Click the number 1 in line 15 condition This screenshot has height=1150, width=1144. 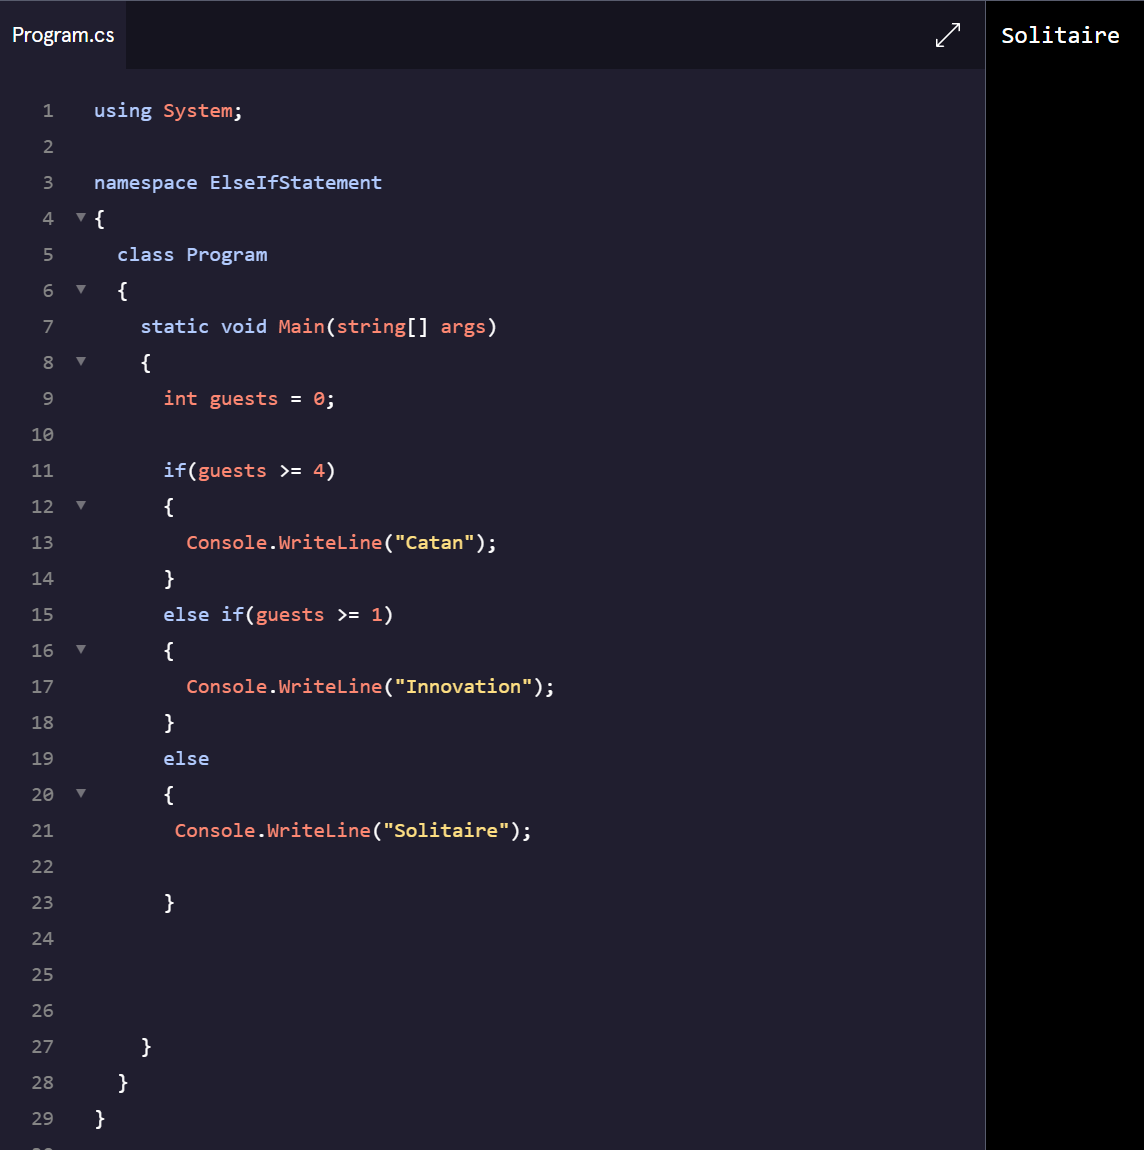click(377, 615)
